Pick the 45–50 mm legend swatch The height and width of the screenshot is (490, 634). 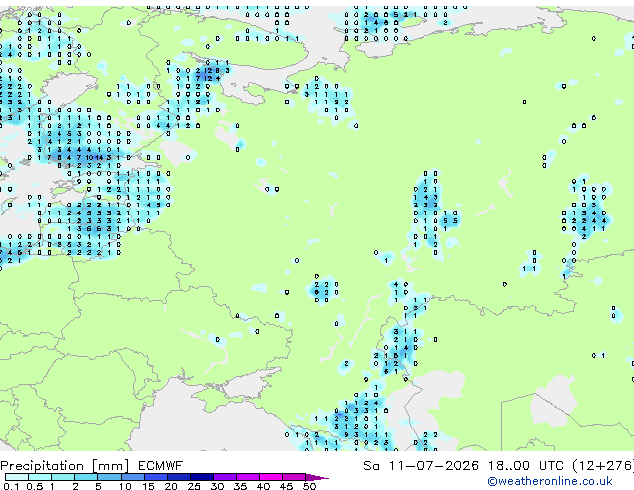pyautogui.click(x=294, y=477)
